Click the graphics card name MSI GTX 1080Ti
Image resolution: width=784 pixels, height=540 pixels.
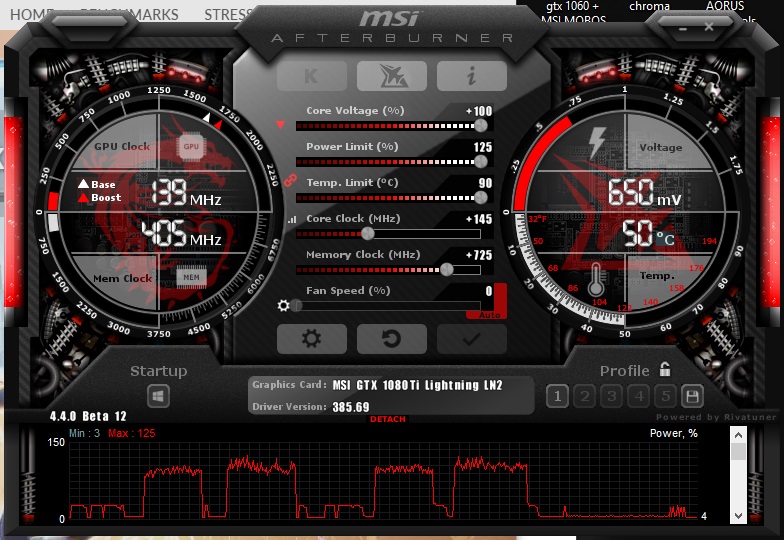pos(418,386)
